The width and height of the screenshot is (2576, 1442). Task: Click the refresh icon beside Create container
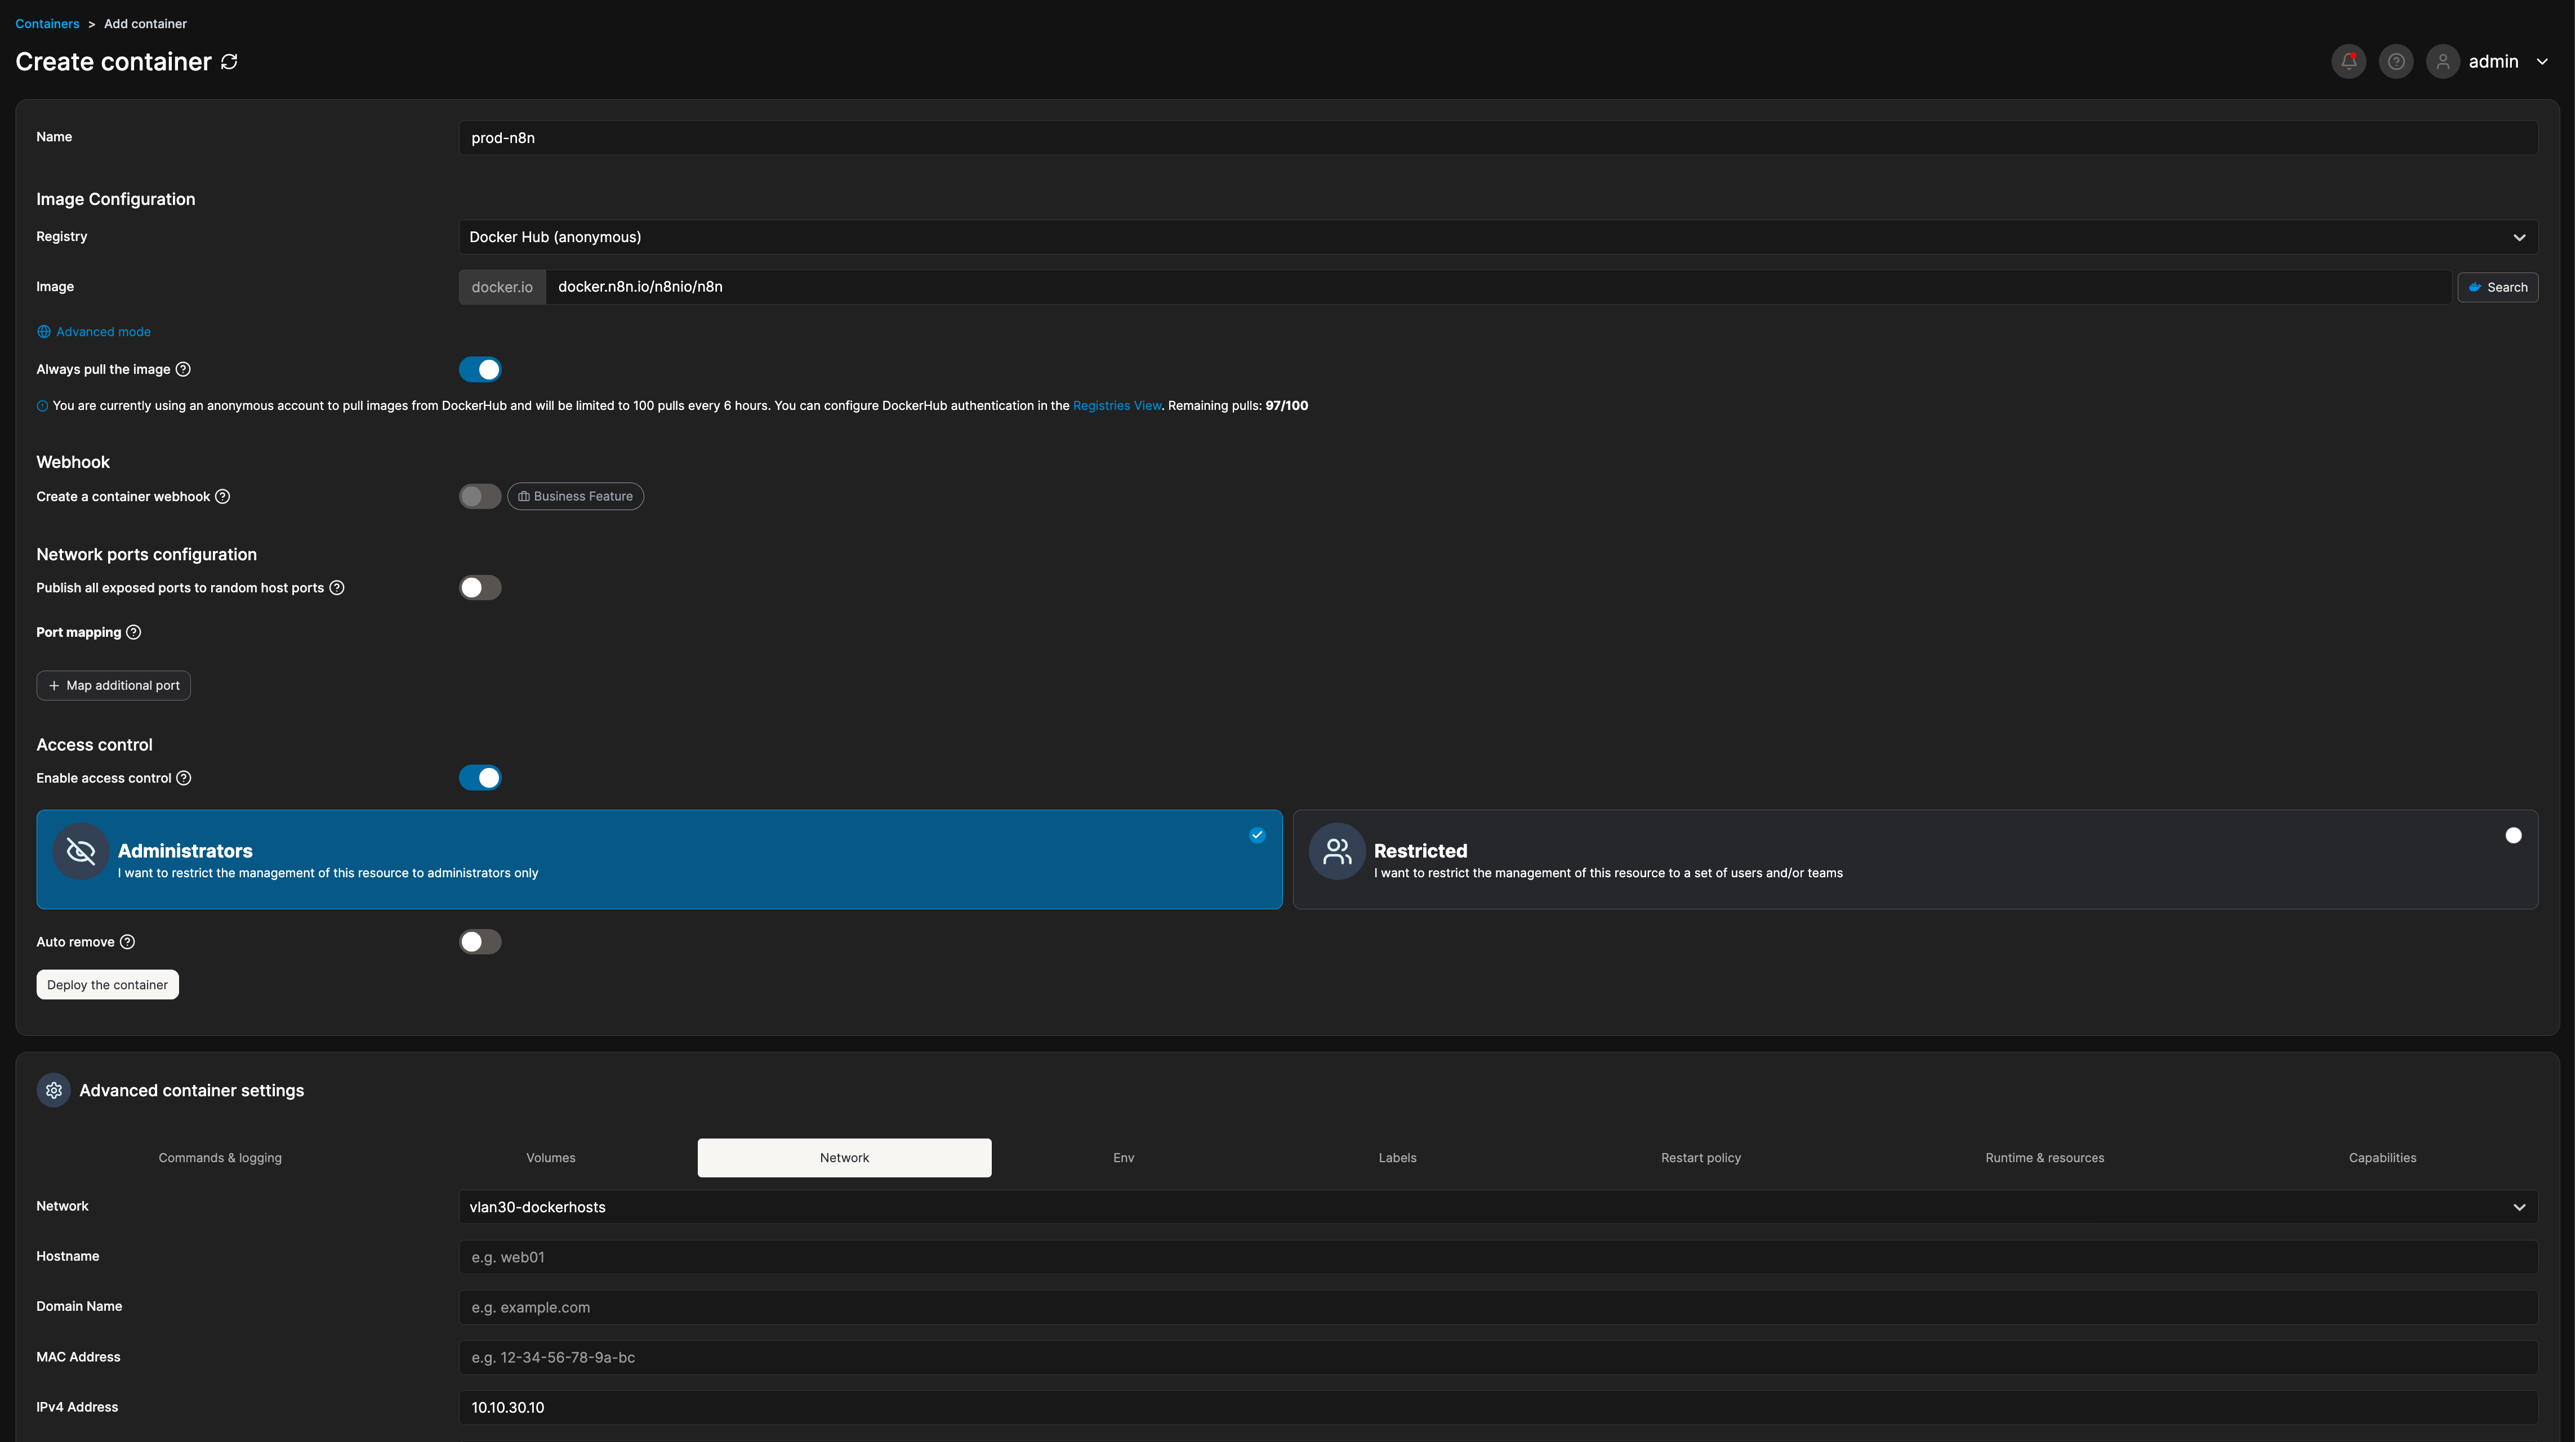click(229, 62)
